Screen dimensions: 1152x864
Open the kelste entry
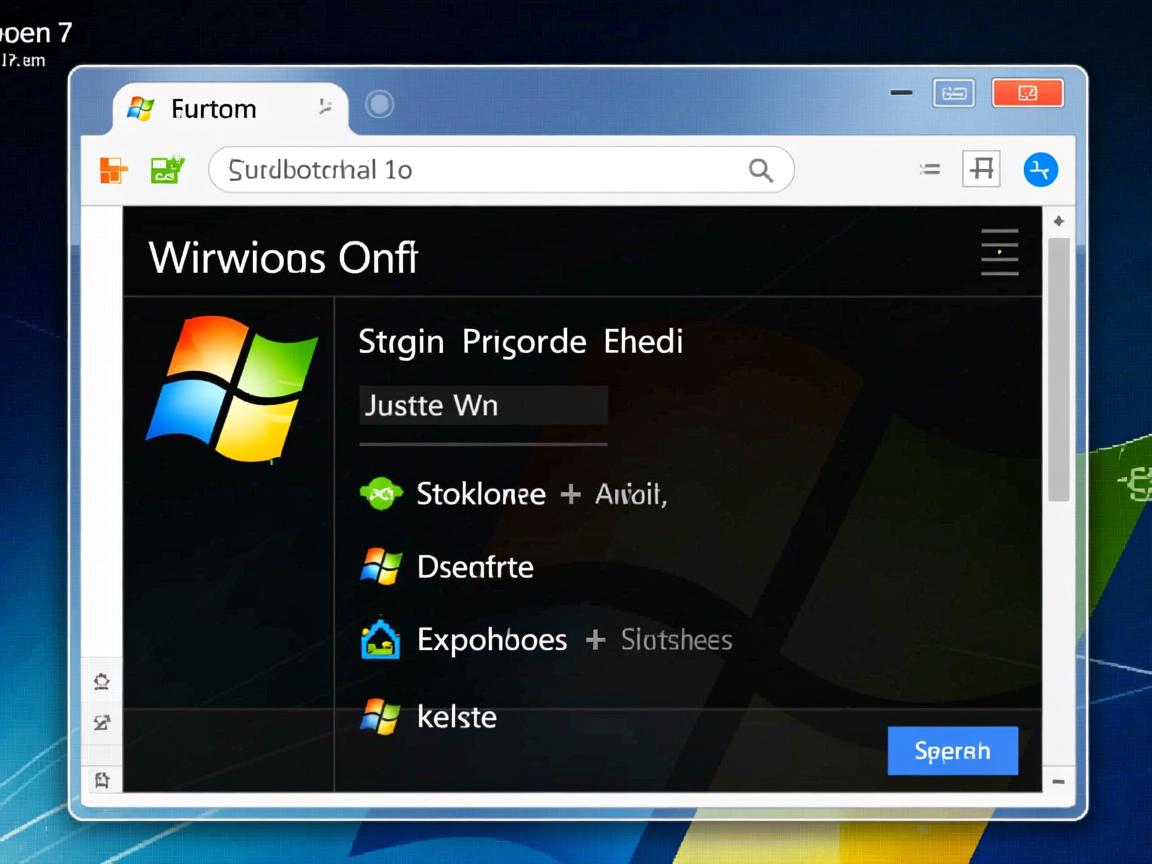point(456,717)
